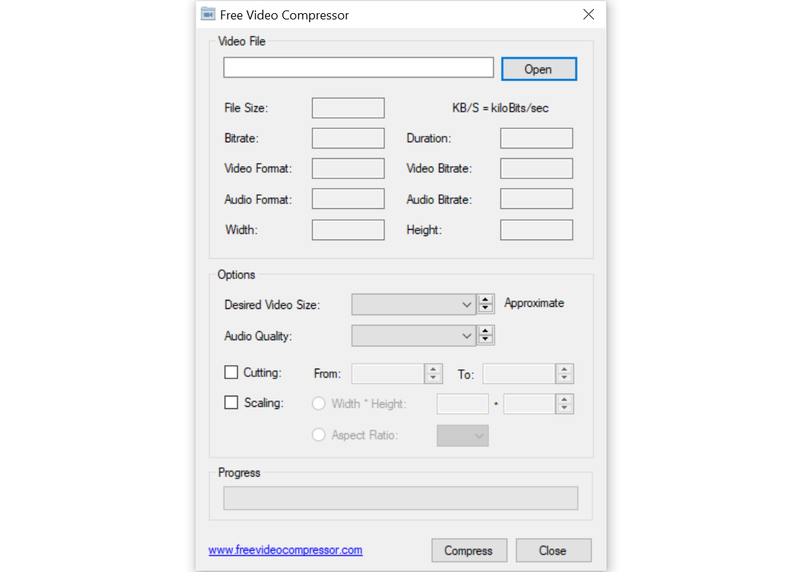This screenshot has width=800, height=572.
Task: Click the scaling width input field
Action: (x=463, y=404)
